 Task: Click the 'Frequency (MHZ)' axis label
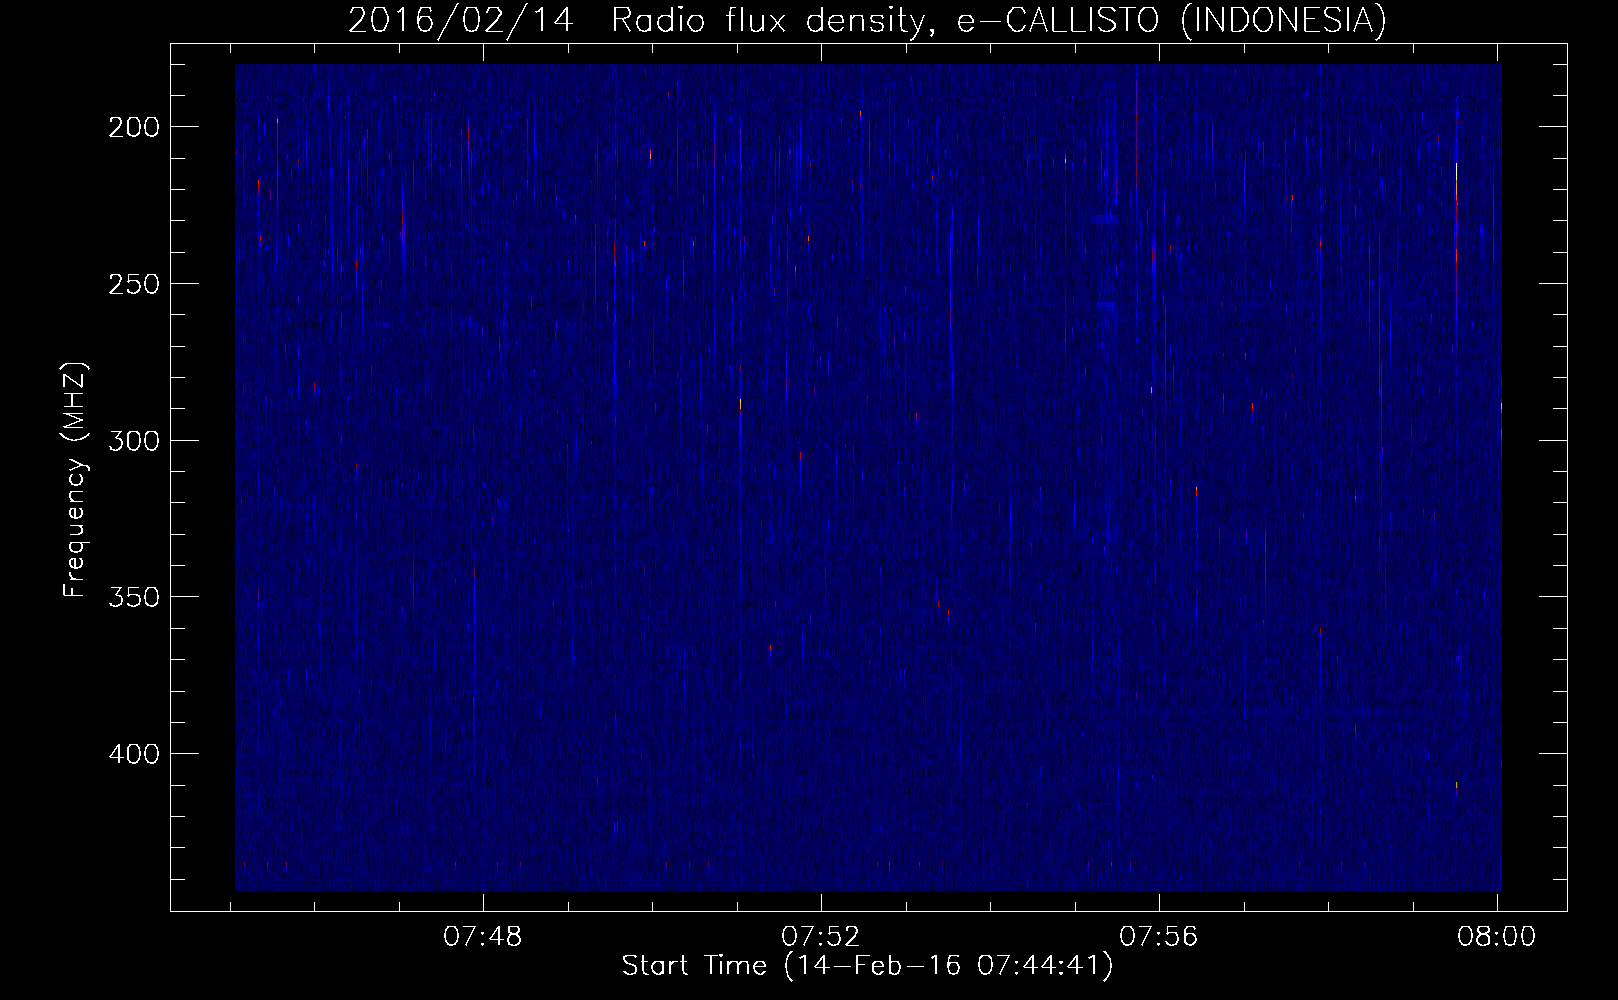pos(75,480)
